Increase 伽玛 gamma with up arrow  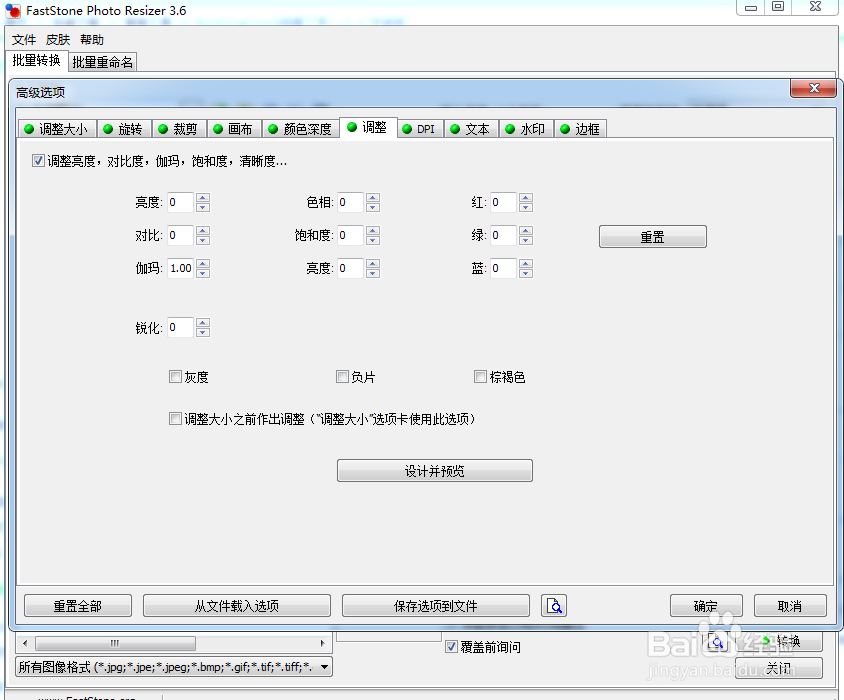[x=203, y=263]
